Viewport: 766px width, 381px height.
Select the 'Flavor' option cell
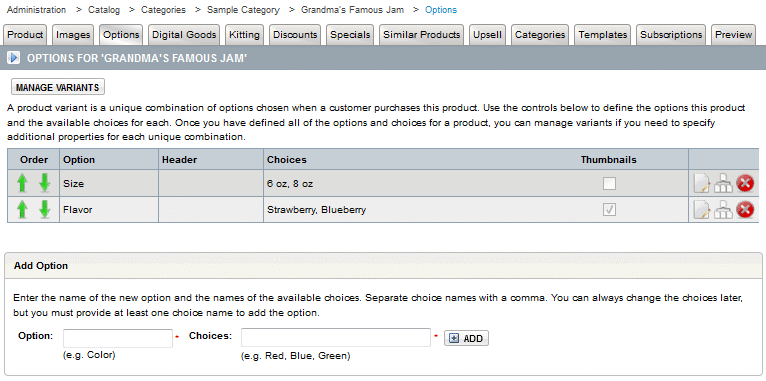pos(108,210)
